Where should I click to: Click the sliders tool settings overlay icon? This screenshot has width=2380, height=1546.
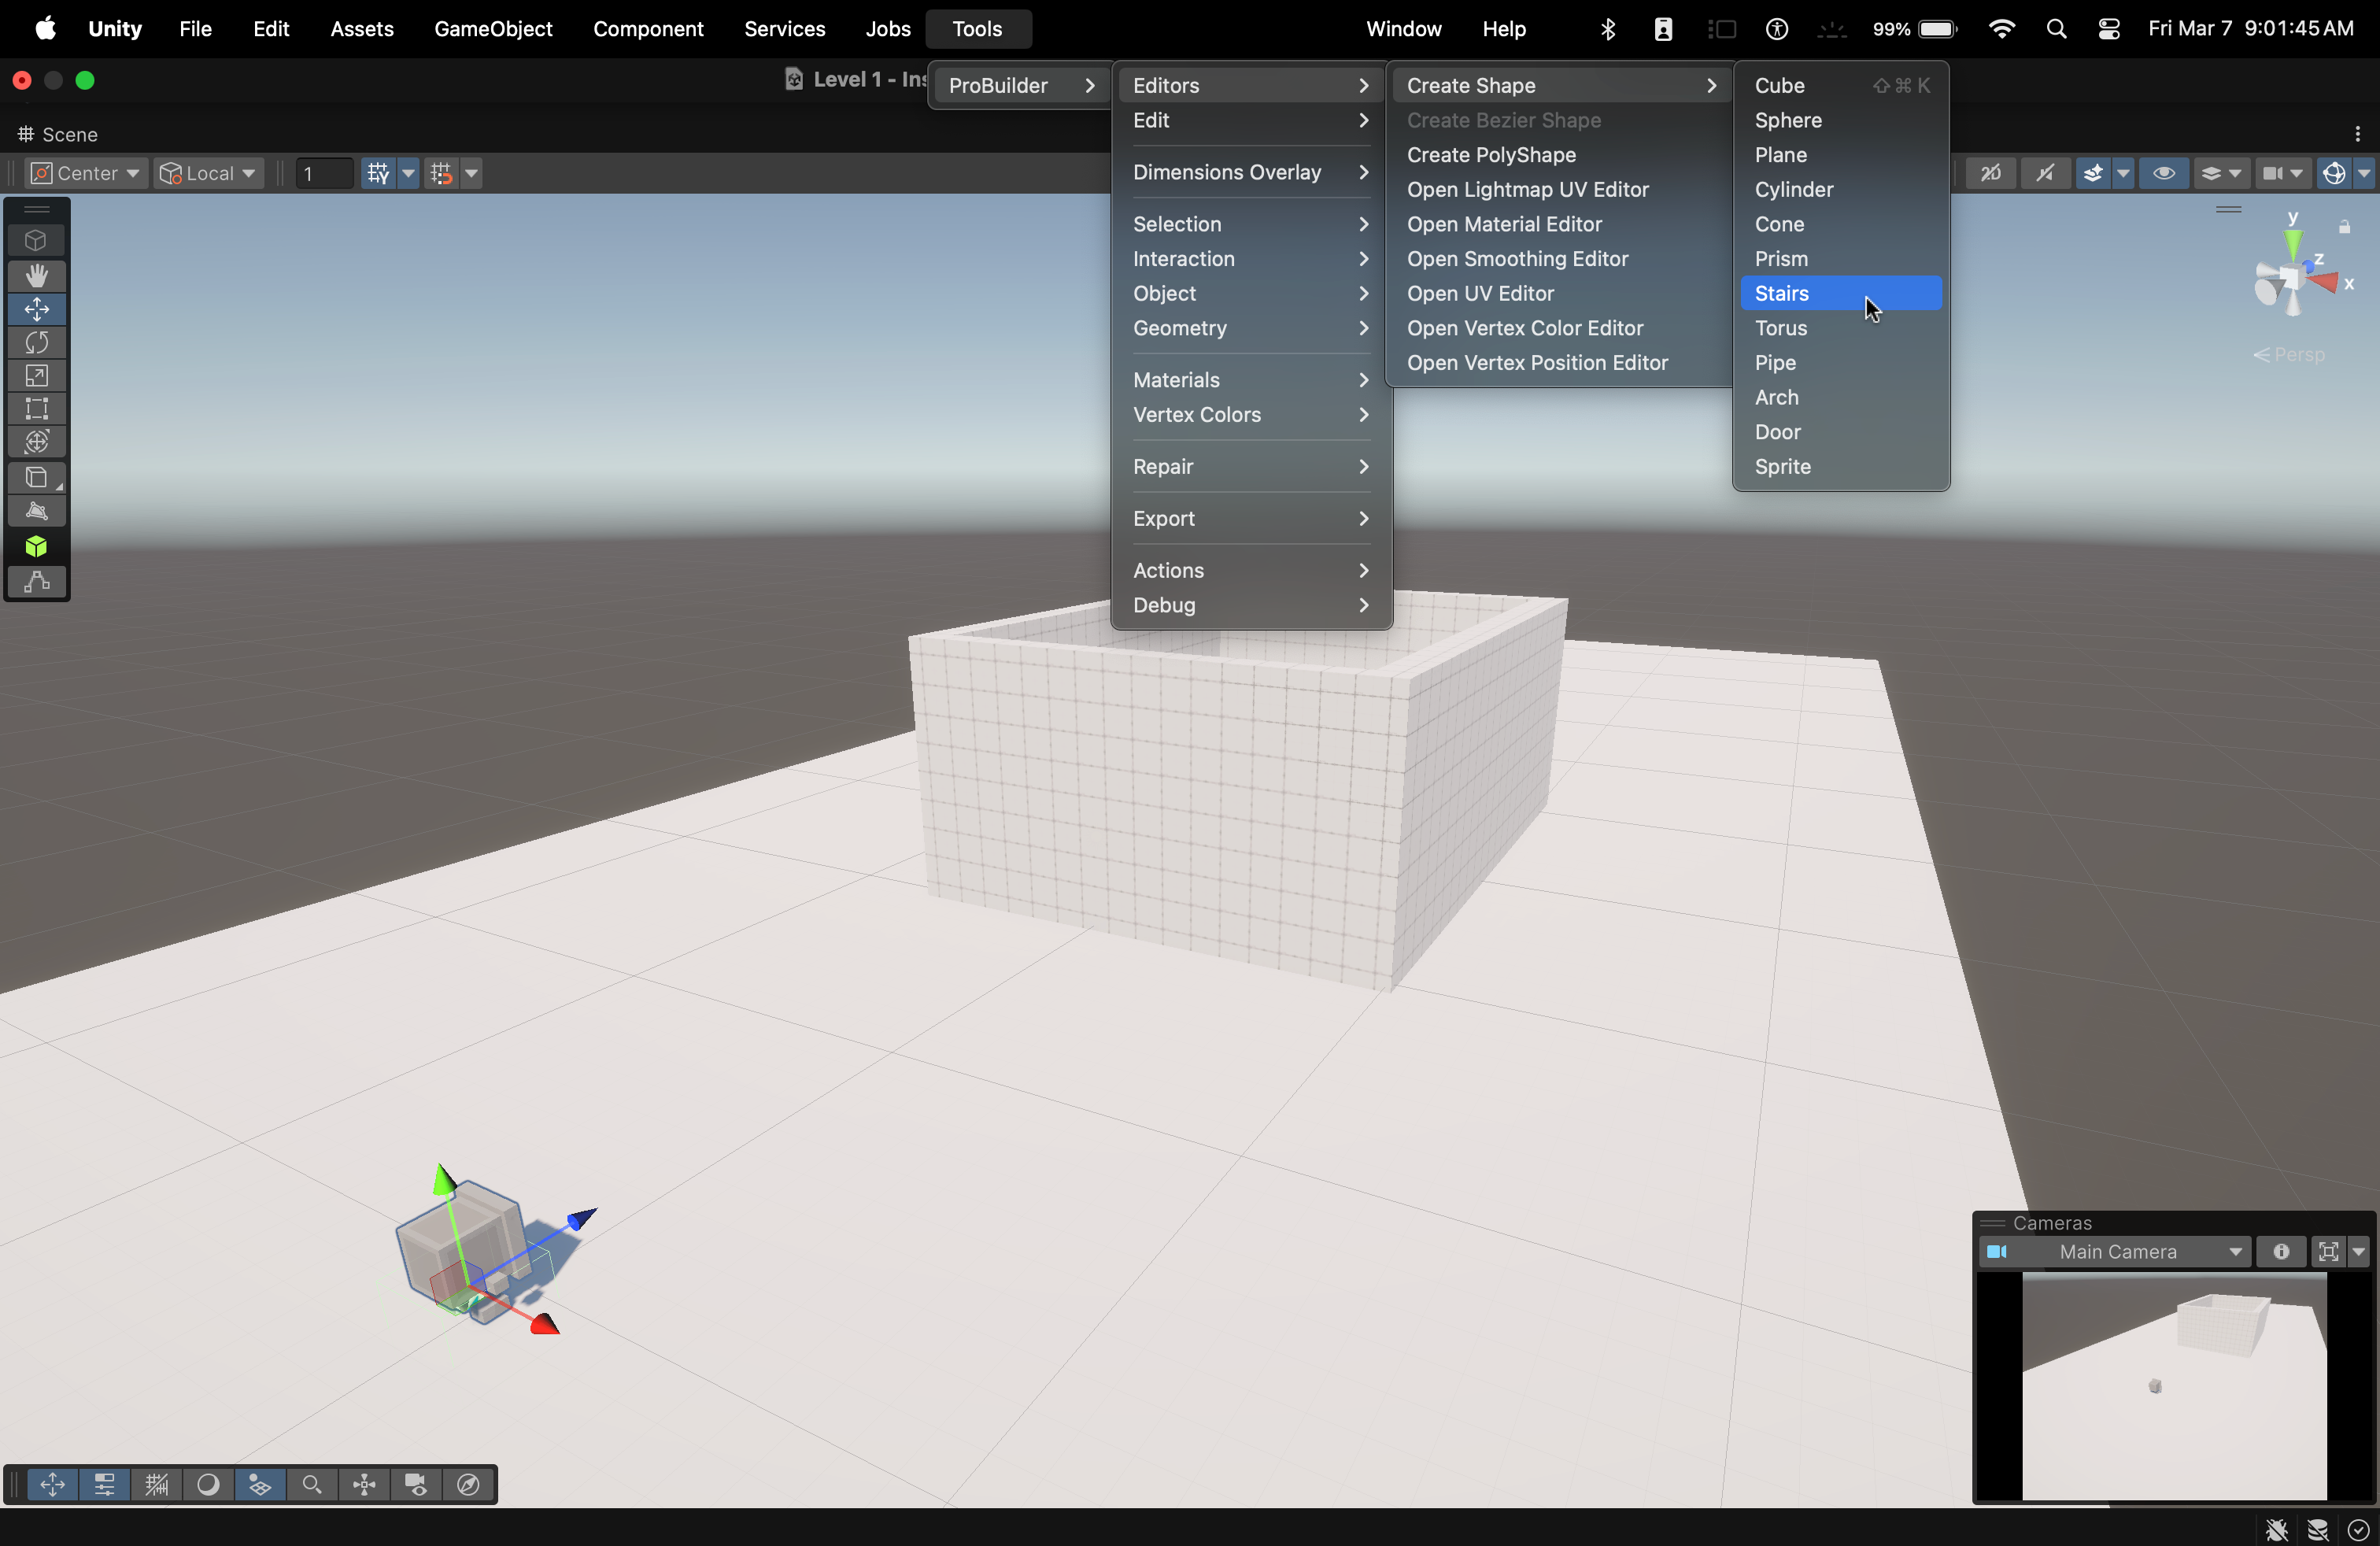coord(104,1485)
